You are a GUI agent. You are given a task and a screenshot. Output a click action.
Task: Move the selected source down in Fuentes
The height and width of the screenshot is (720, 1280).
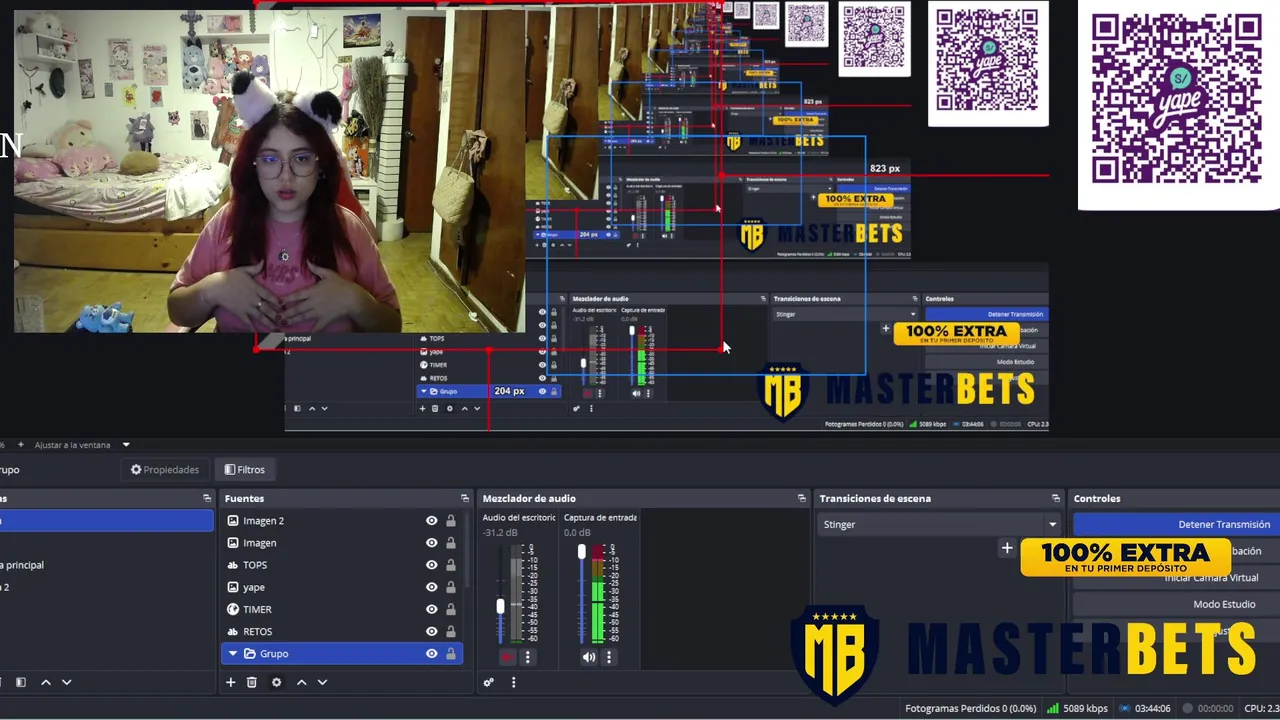[322, 682]
